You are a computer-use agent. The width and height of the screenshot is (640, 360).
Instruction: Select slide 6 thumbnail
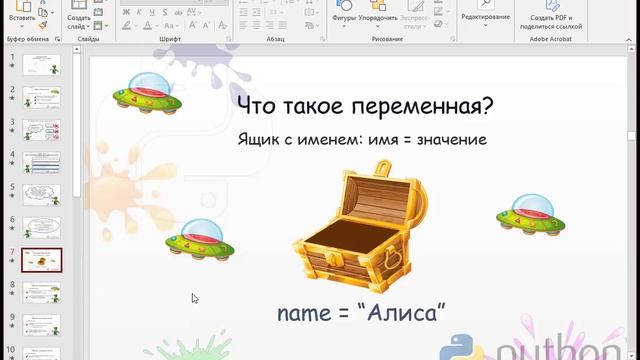[42, 228]
